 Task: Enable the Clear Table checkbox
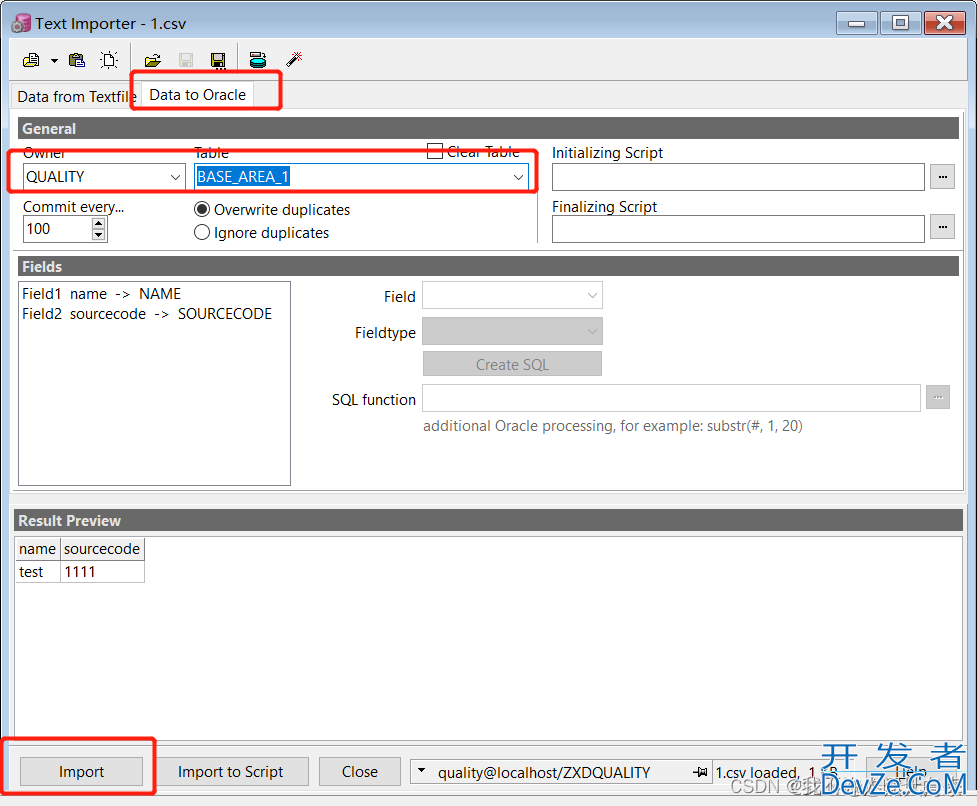tap(435, 151)
